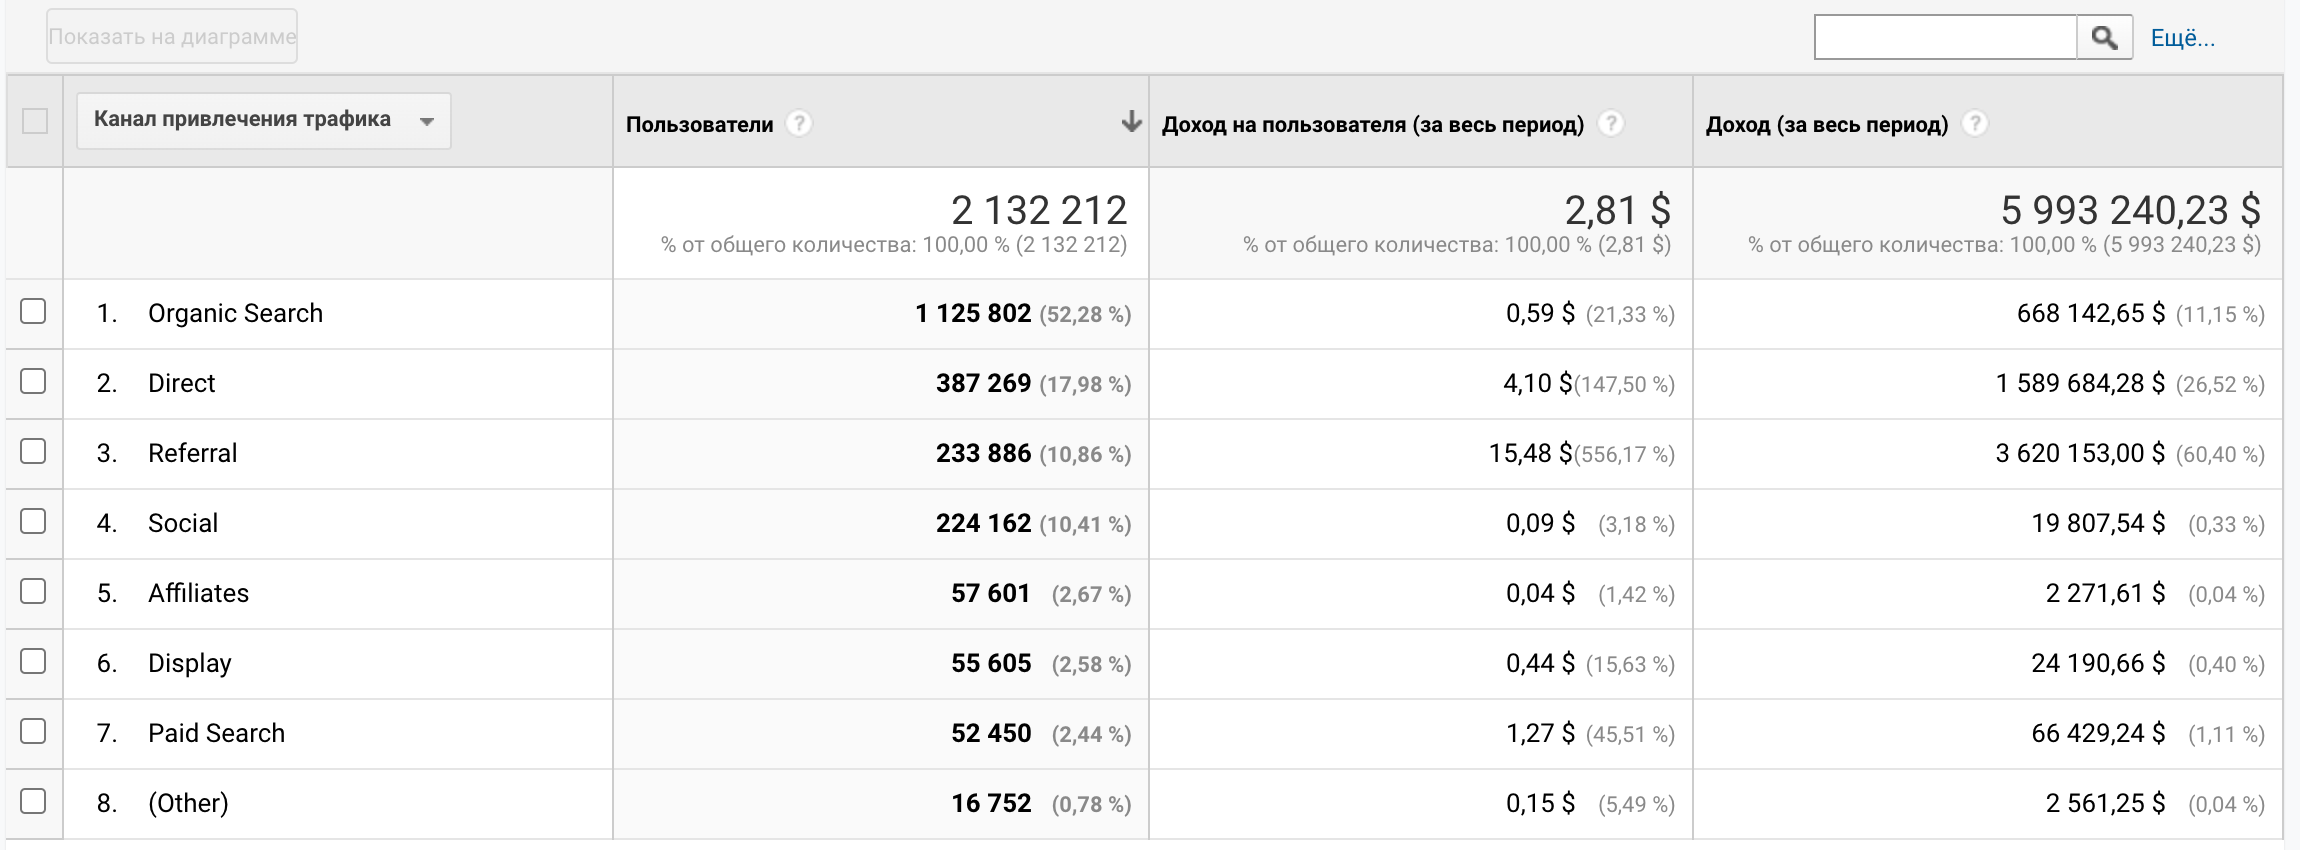The height and width of the screenshot is (850, 2300).
Task: Check the Paid Search row checkbox
Action: tap(33, 731)
